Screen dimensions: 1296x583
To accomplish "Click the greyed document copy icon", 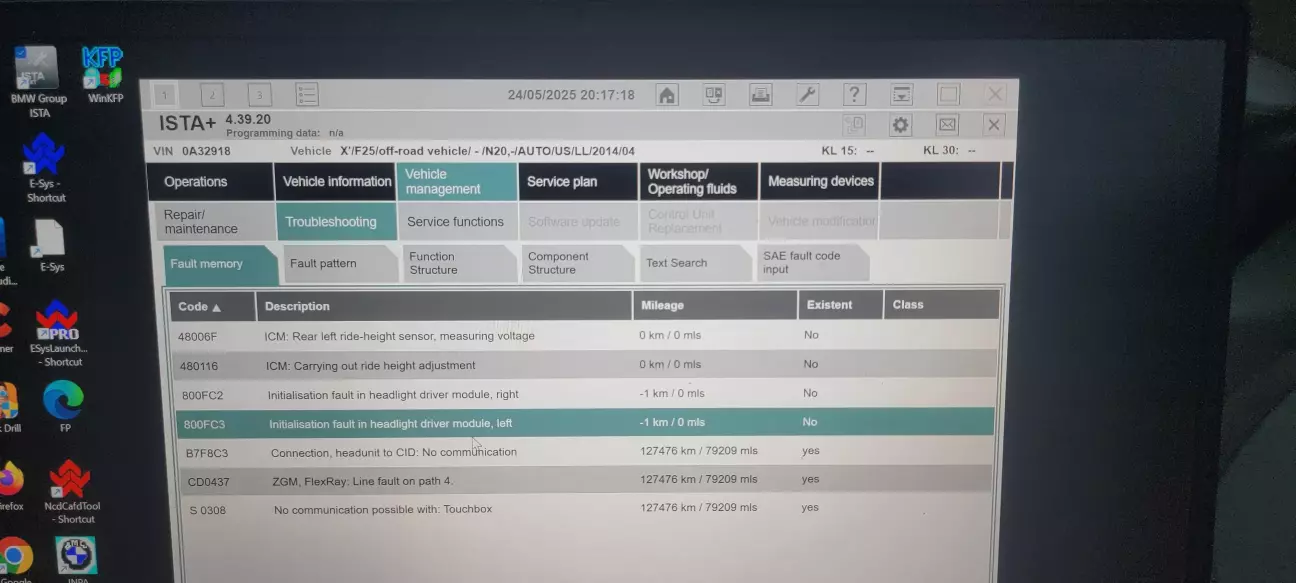I will [853, 125].
